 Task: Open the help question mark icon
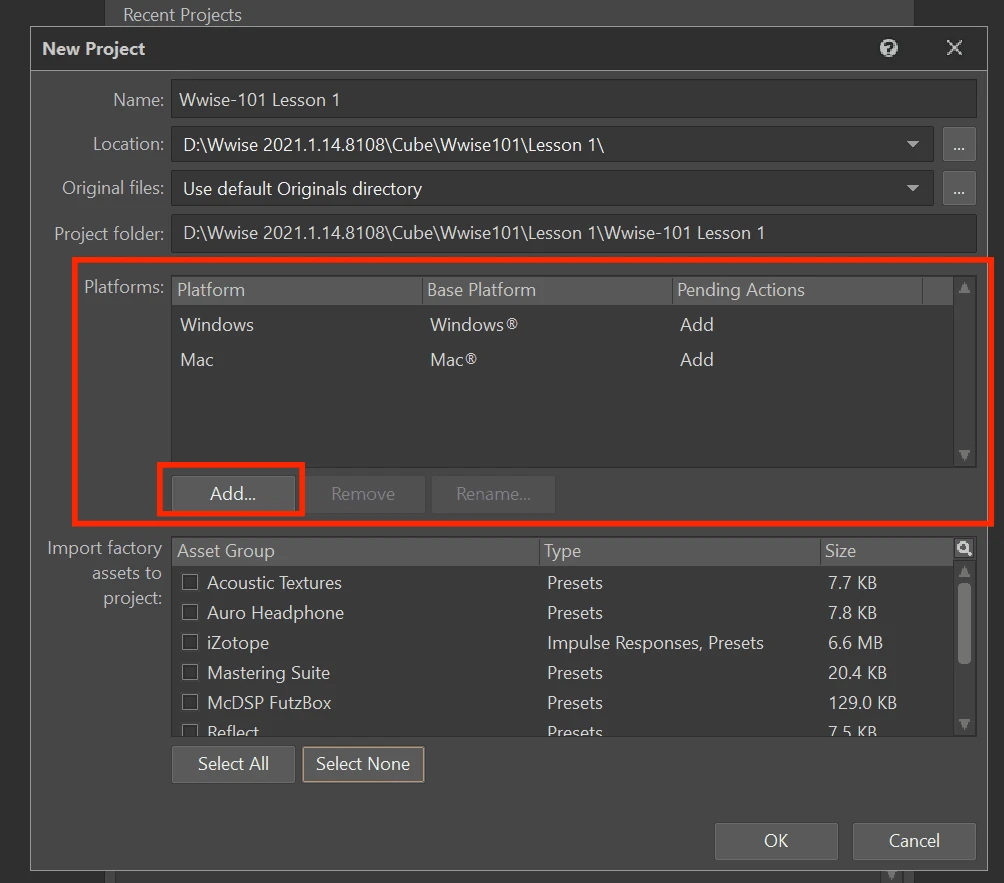pos(888,48)
